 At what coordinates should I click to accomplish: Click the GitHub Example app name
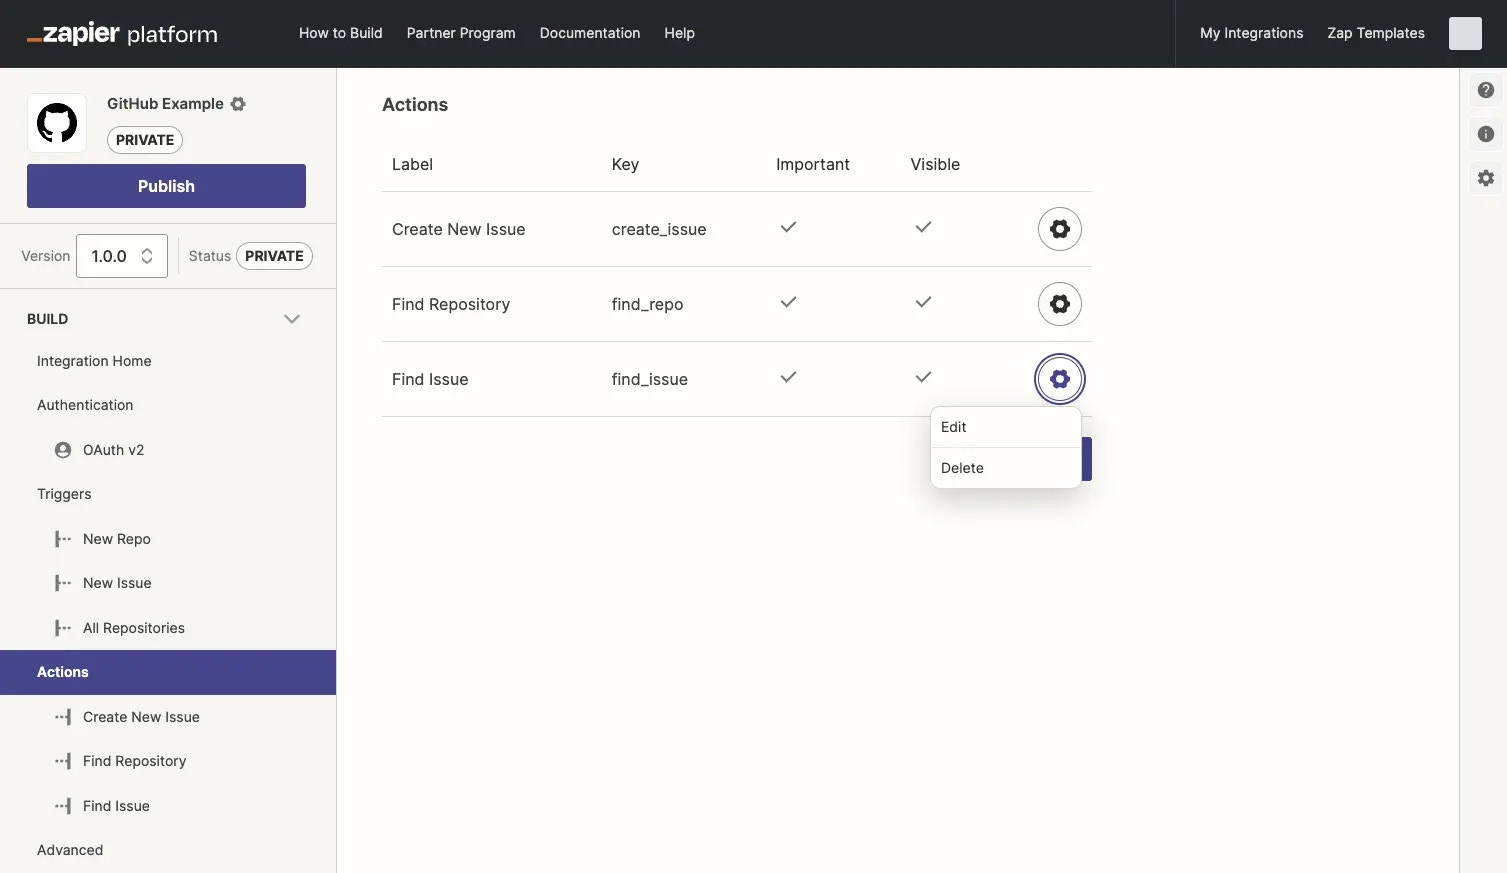165,104
